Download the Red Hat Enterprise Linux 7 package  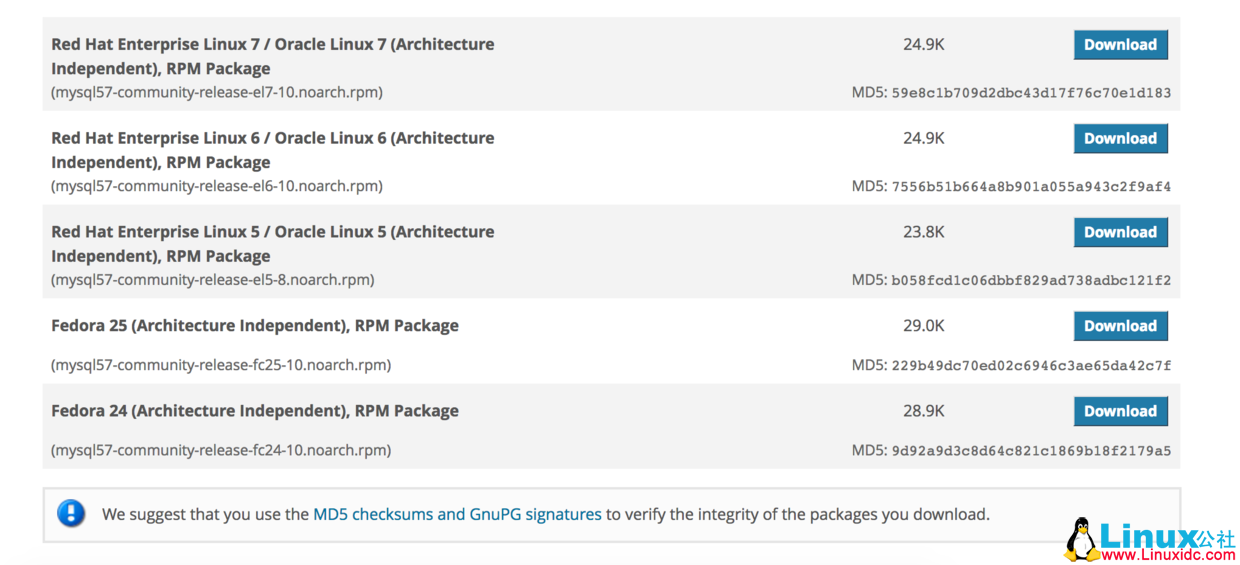click(x=1120, y=45)
